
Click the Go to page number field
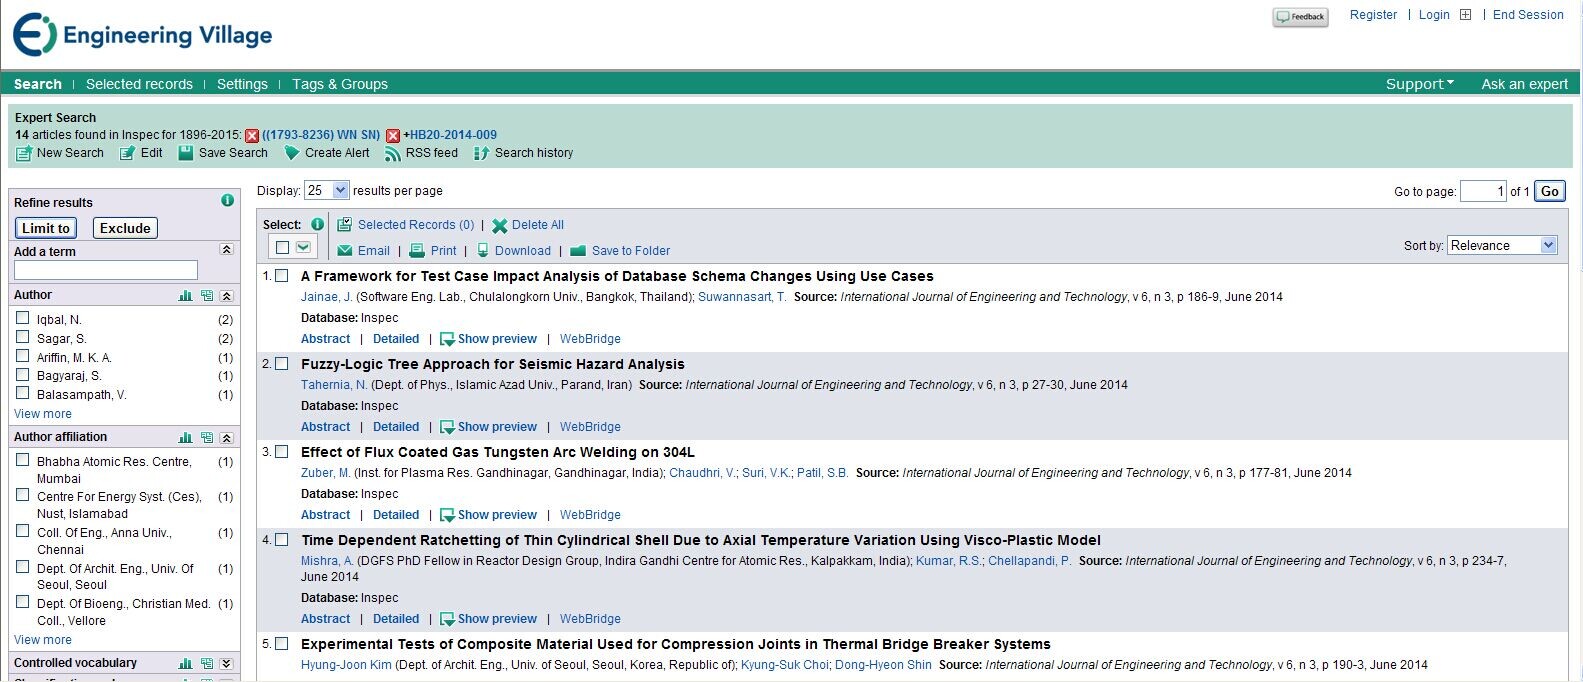(1483, 191)
